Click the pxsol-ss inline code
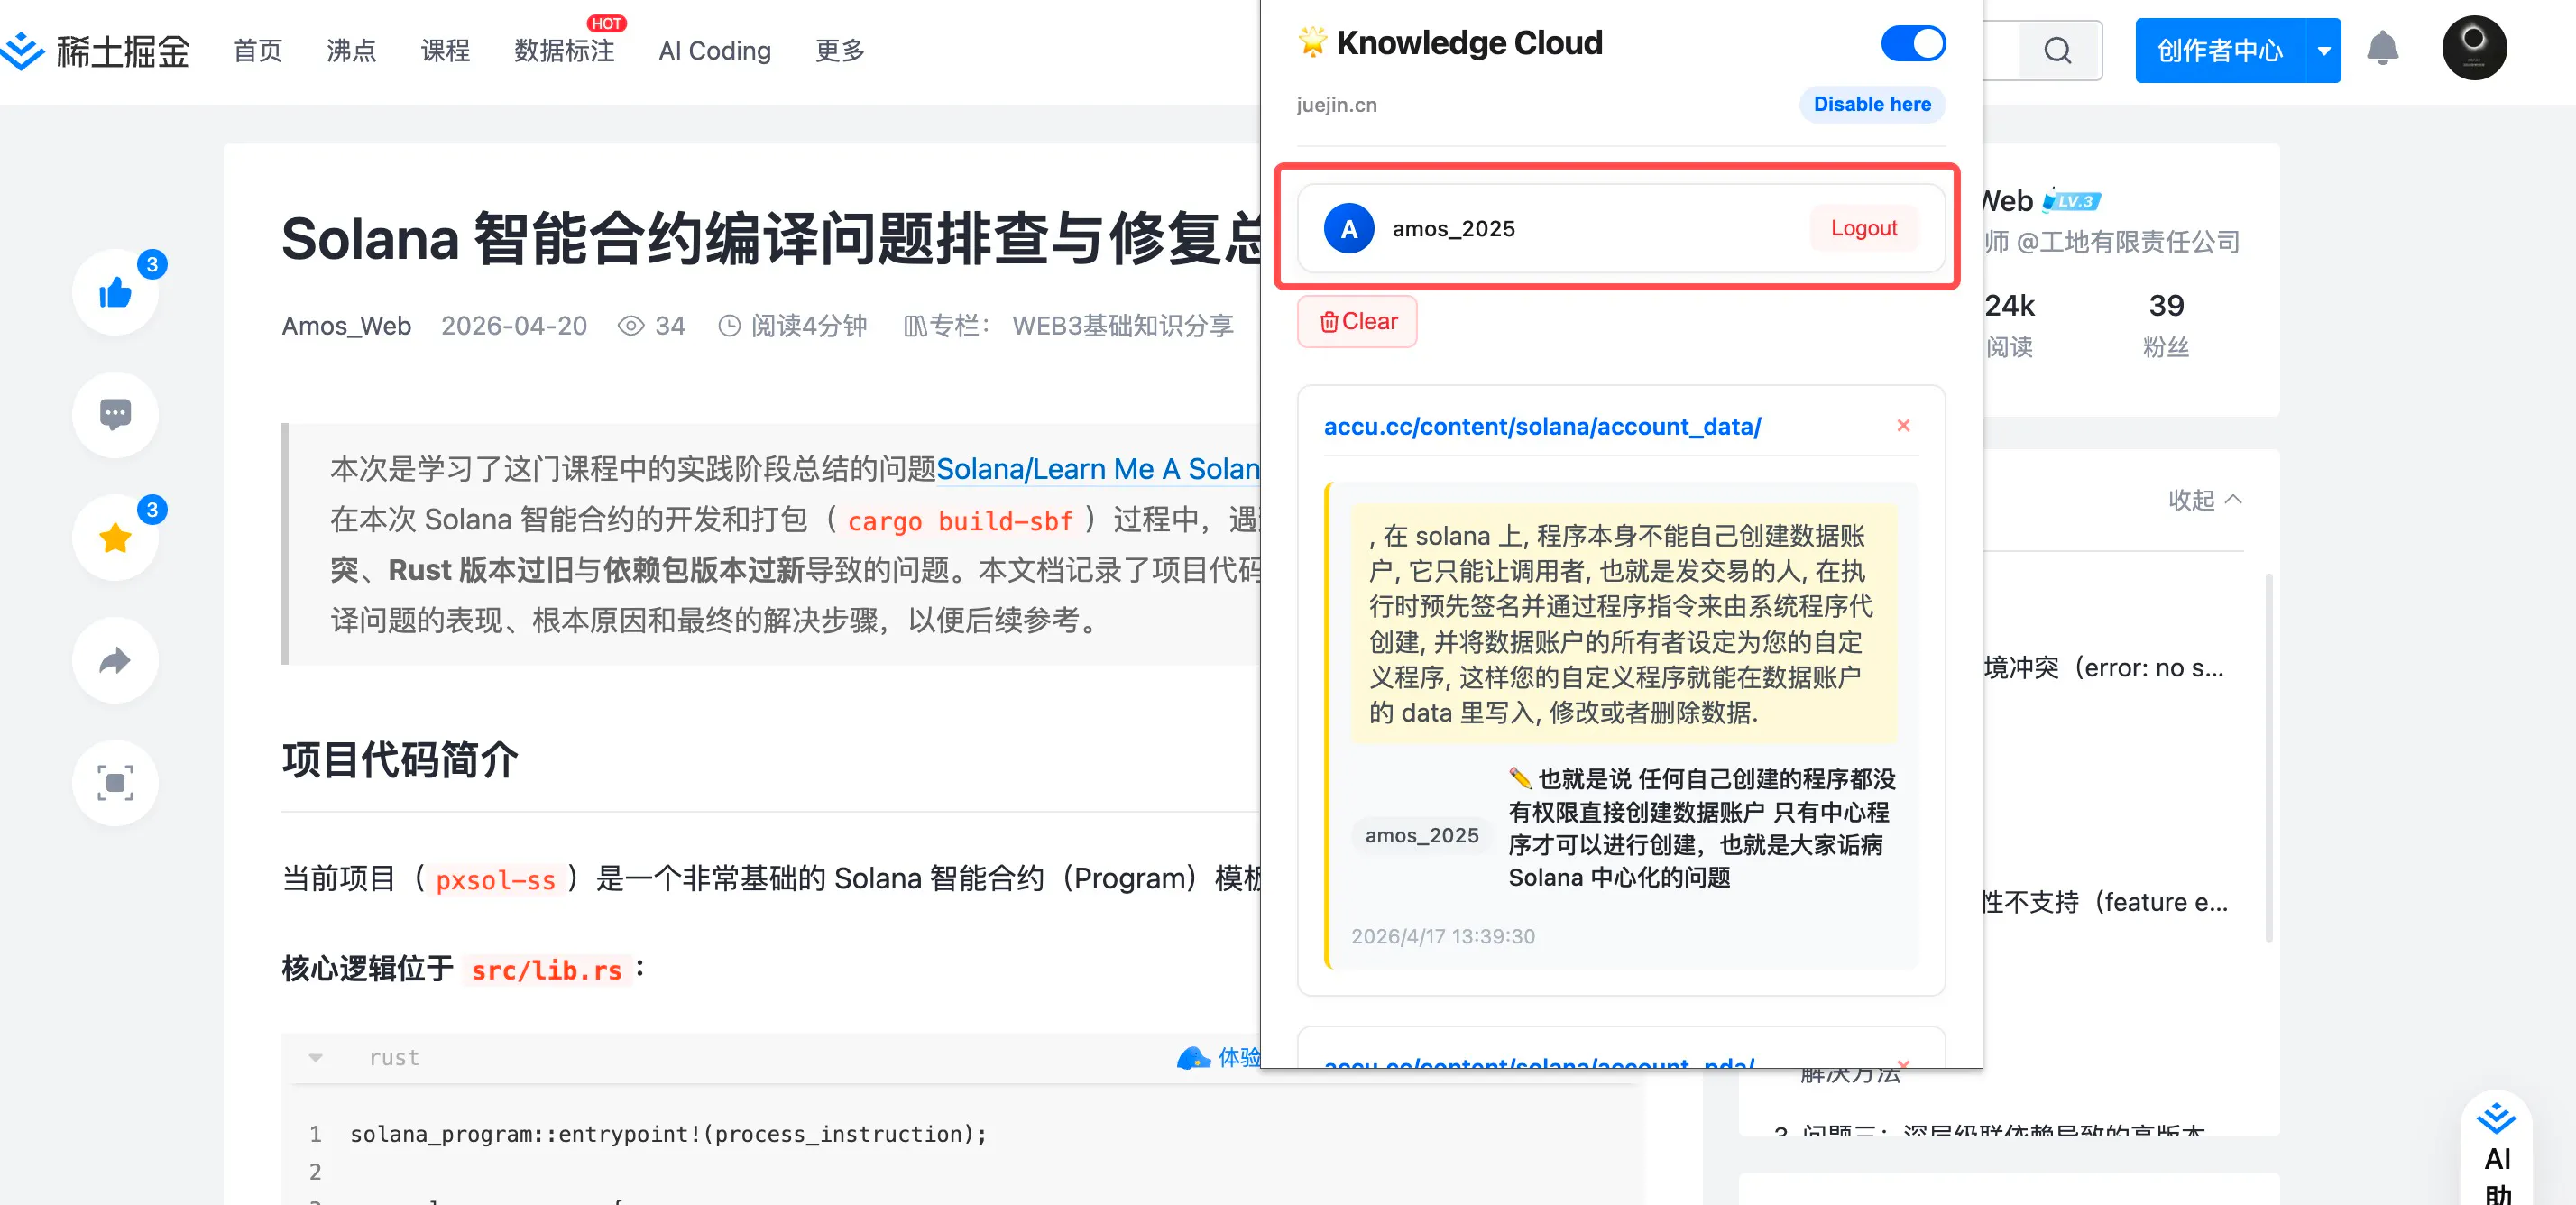The image size is (2576, 1205). (x=495, y=880)
